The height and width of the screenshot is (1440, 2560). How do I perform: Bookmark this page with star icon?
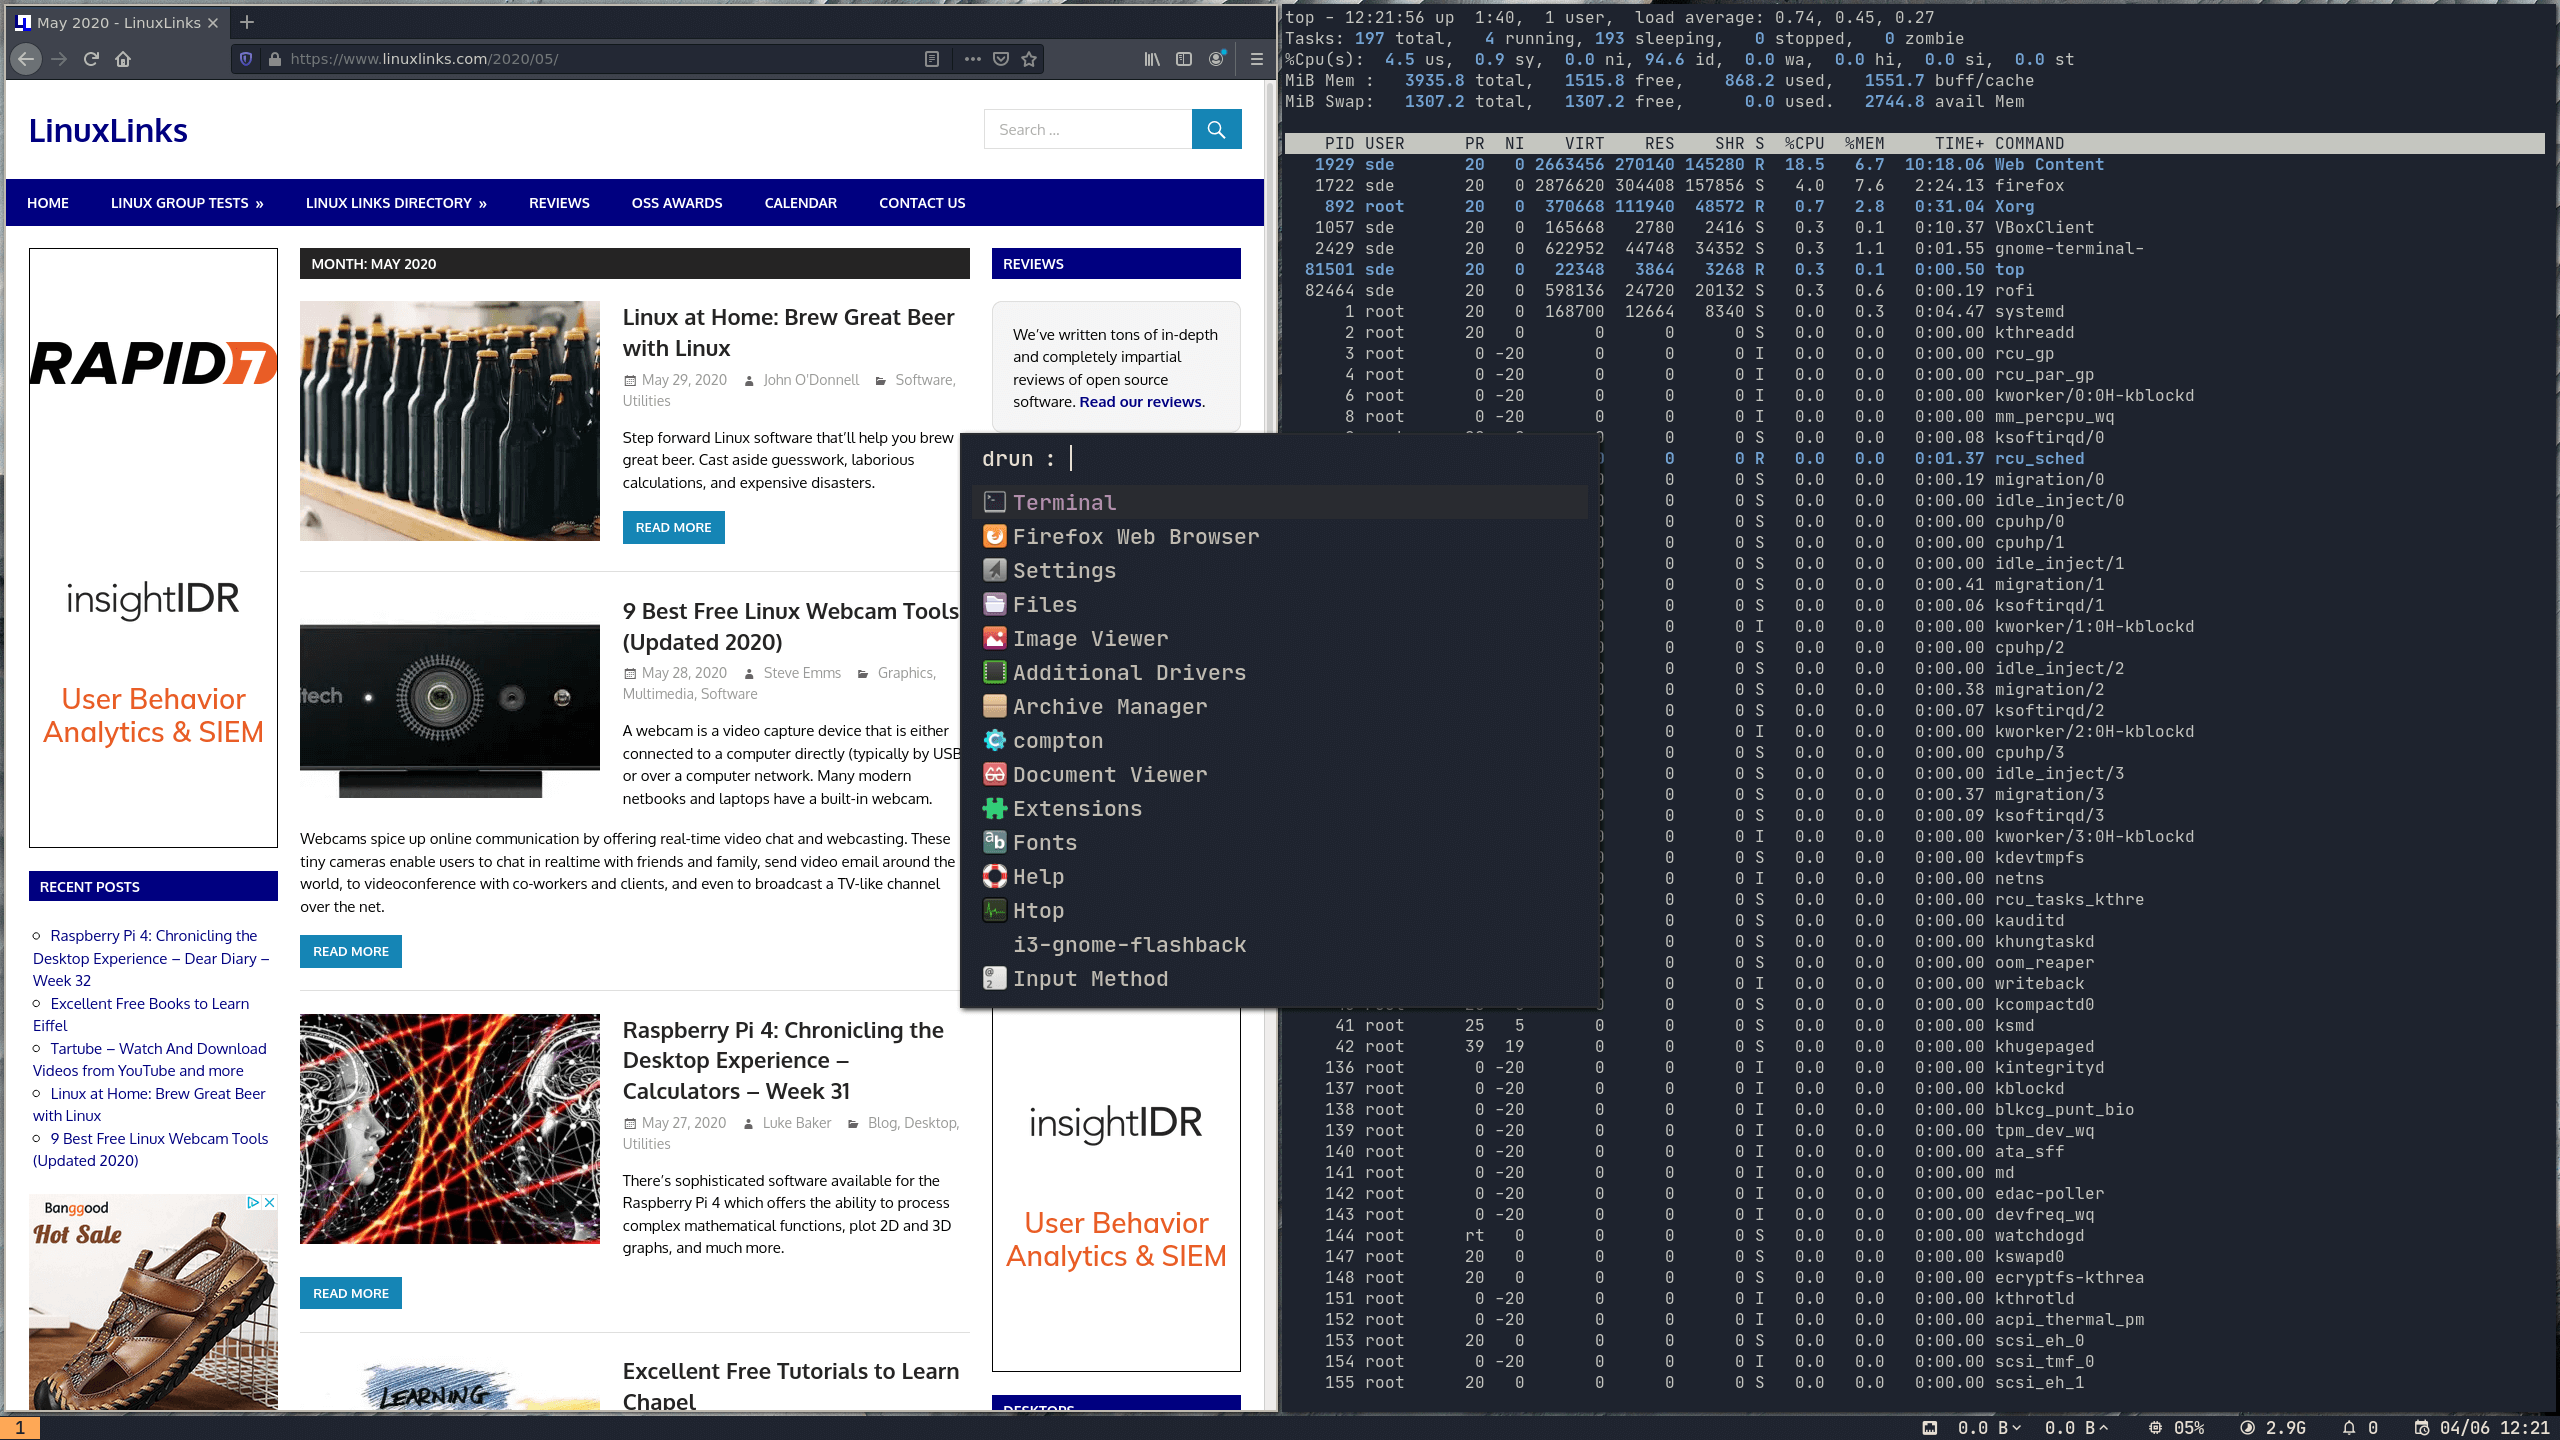pos(1029,59)
